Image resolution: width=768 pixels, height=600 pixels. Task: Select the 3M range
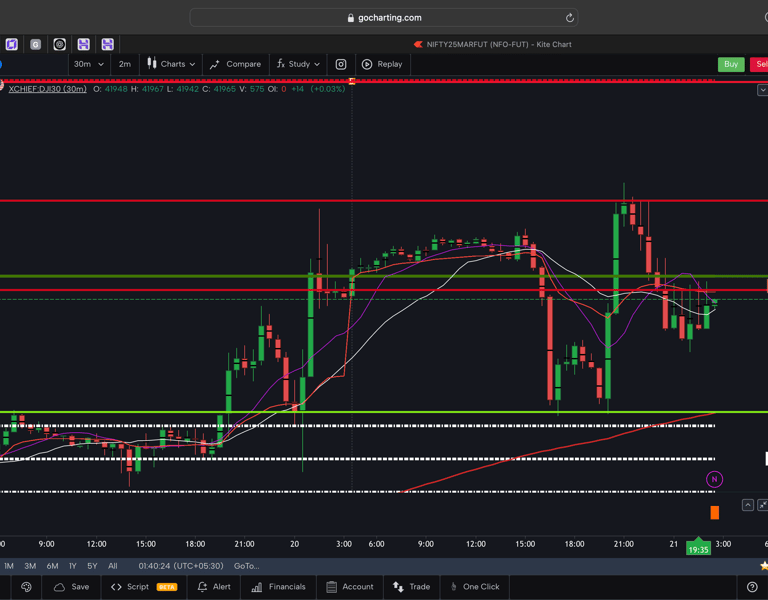coord(30,566)
